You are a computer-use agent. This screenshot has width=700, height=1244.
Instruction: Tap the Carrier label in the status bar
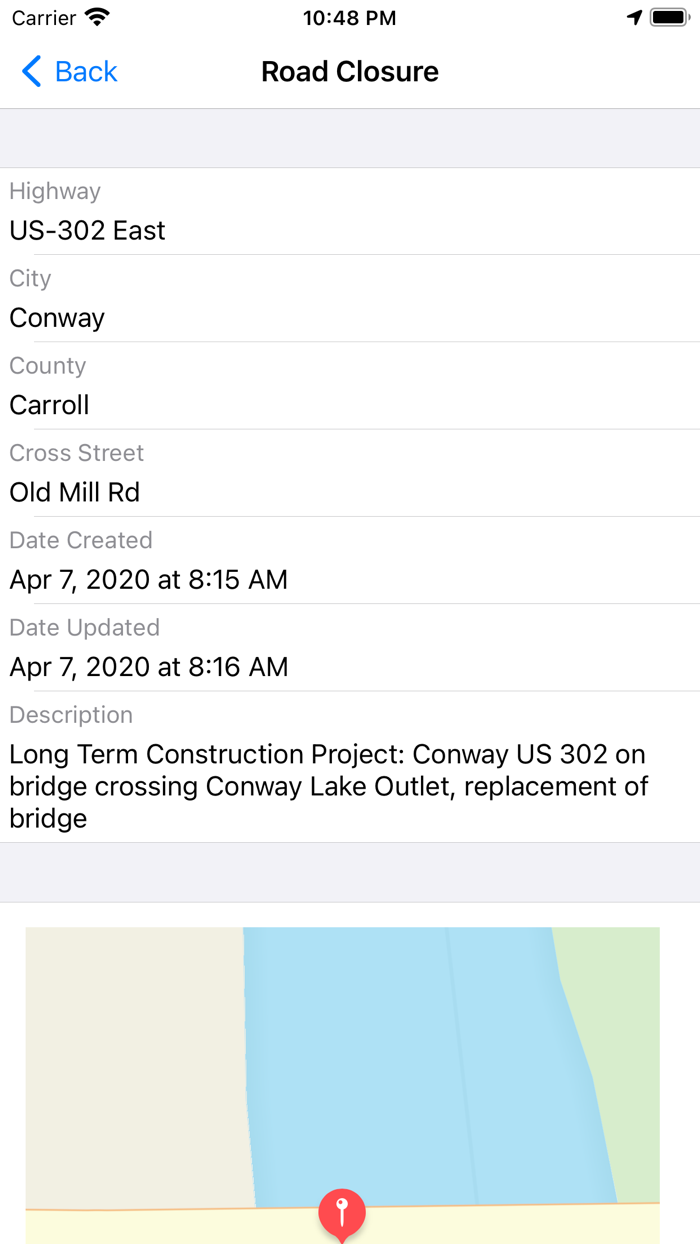tap(39, 17)
